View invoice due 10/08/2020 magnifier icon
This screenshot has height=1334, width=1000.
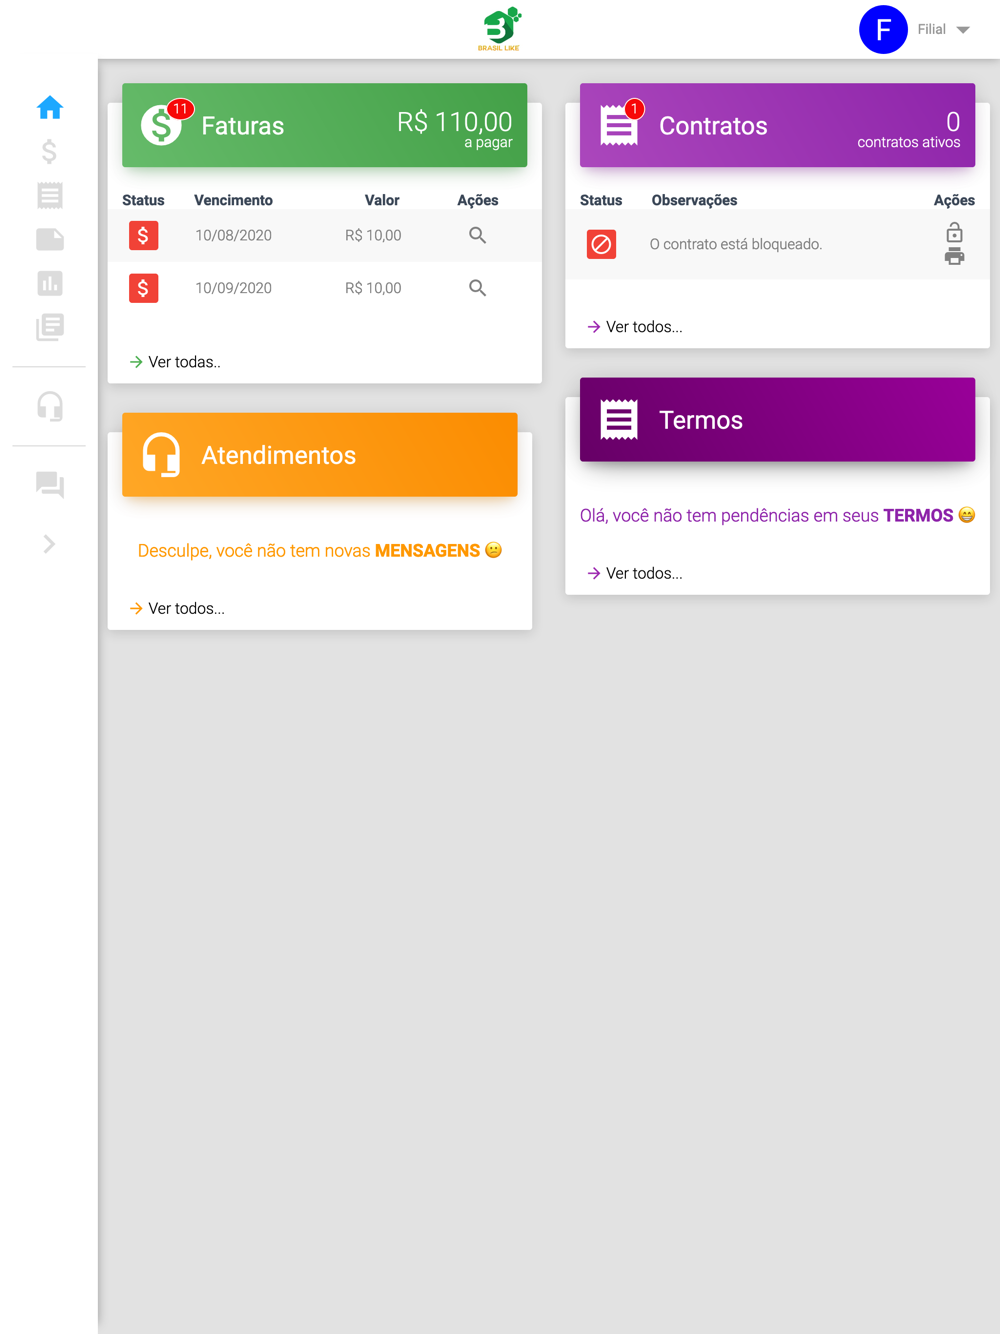click(x=477, y=235)
